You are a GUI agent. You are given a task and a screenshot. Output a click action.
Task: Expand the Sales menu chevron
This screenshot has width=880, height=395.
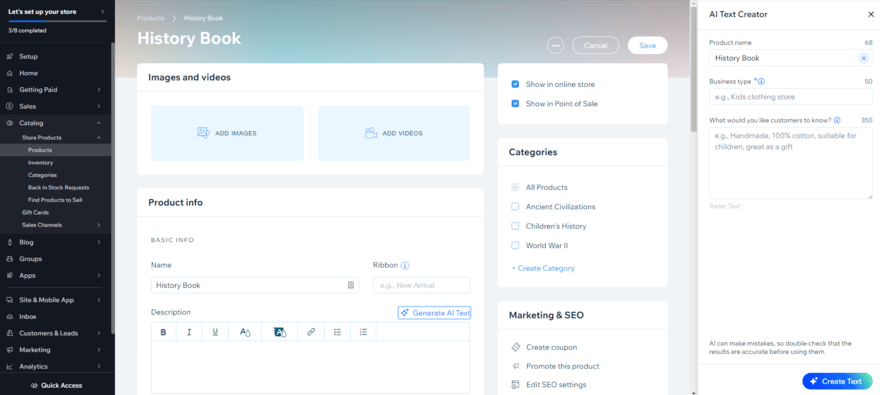(x=99, y=106)
